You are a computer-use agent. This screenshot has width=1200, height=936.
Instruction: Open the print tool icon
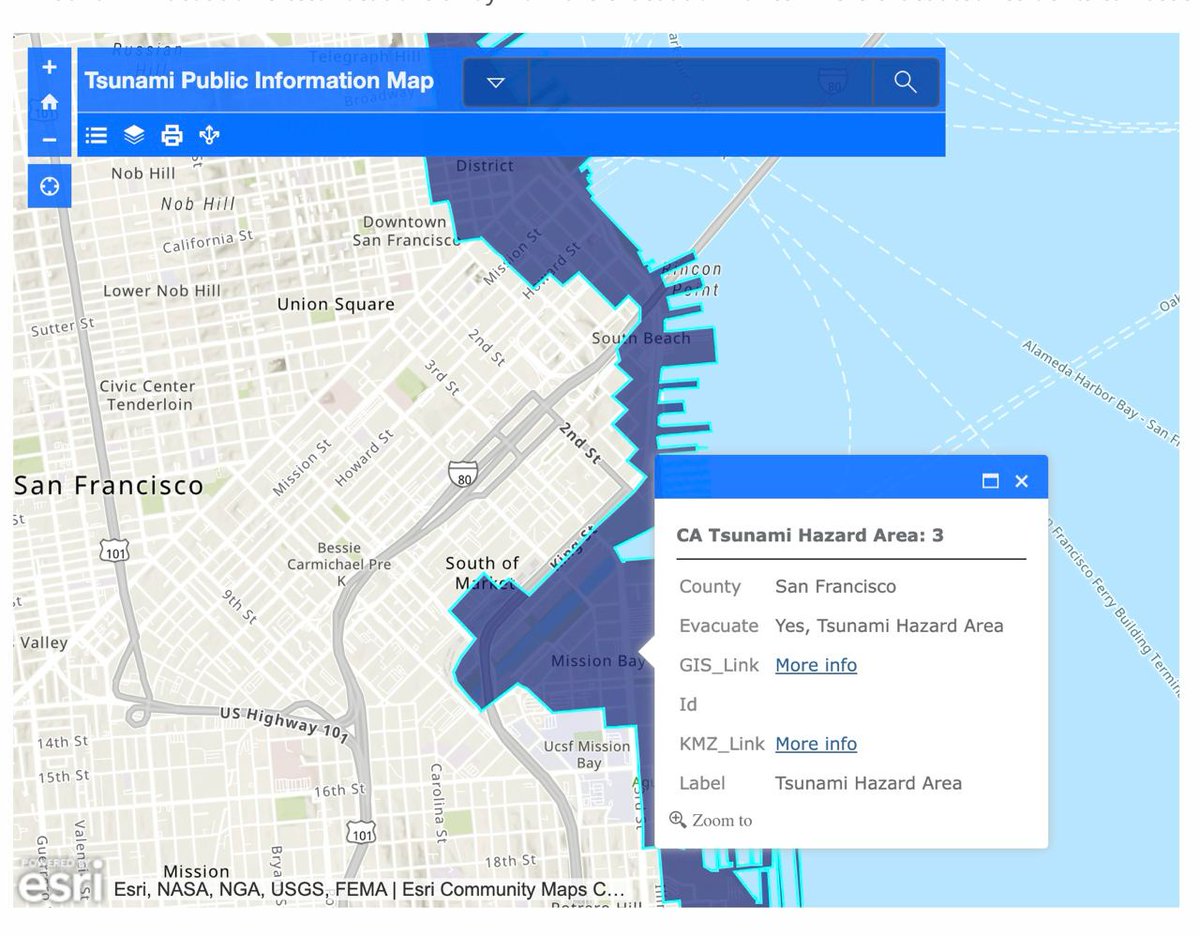point(172,135)
